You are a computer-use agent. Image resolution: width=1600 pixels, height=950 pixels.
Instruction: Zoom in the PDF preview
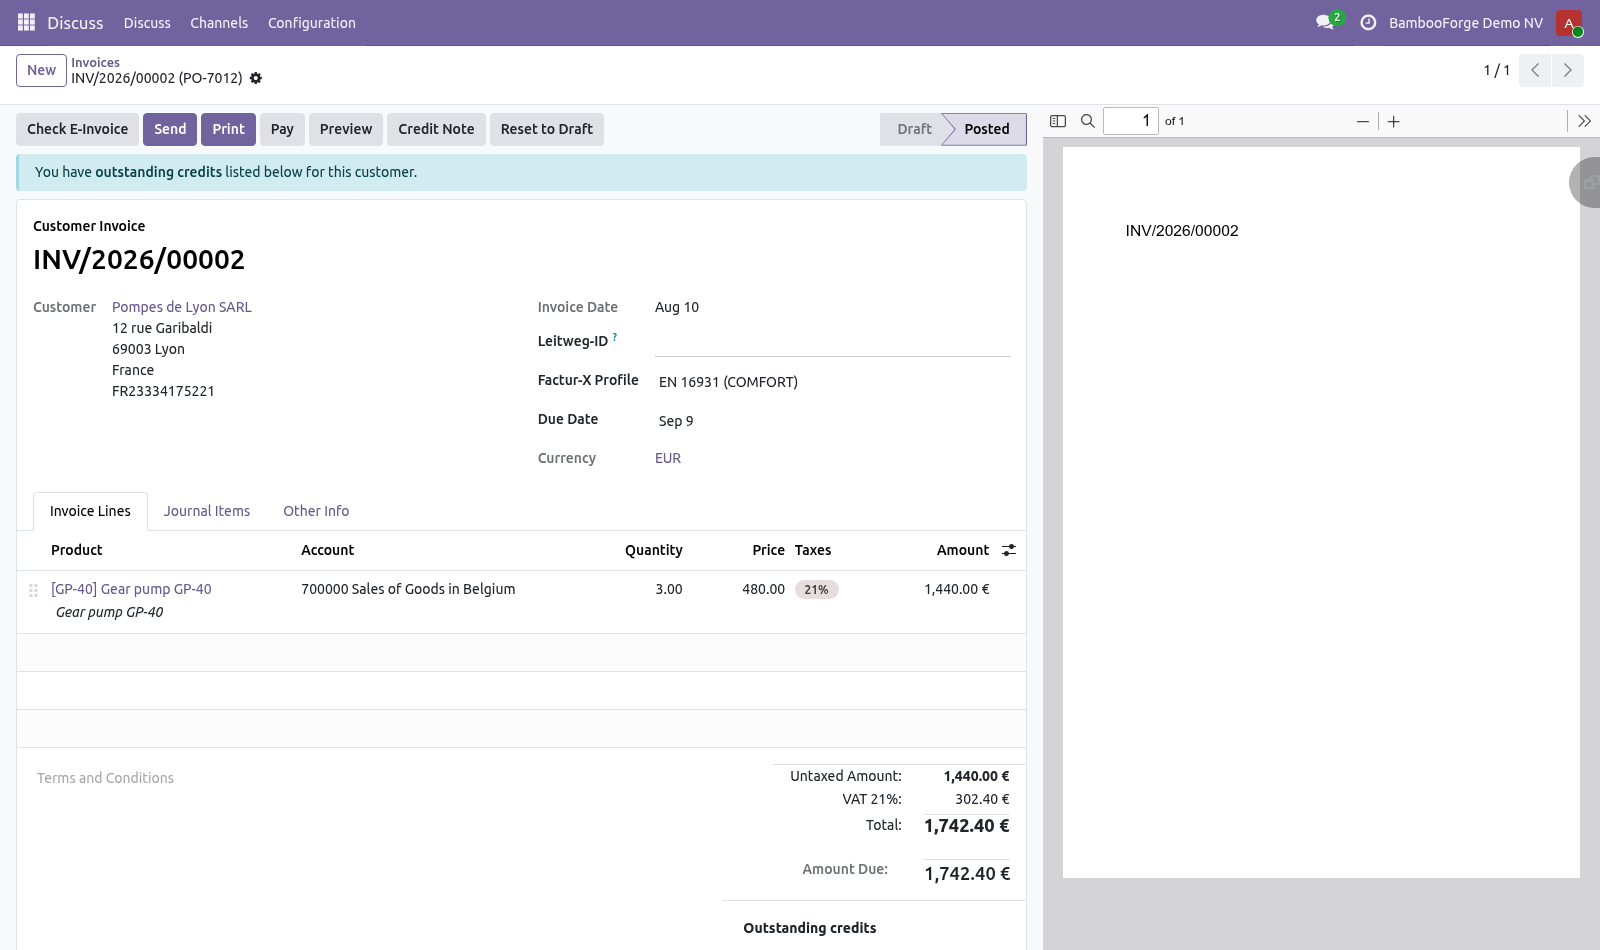point(1394,121)
